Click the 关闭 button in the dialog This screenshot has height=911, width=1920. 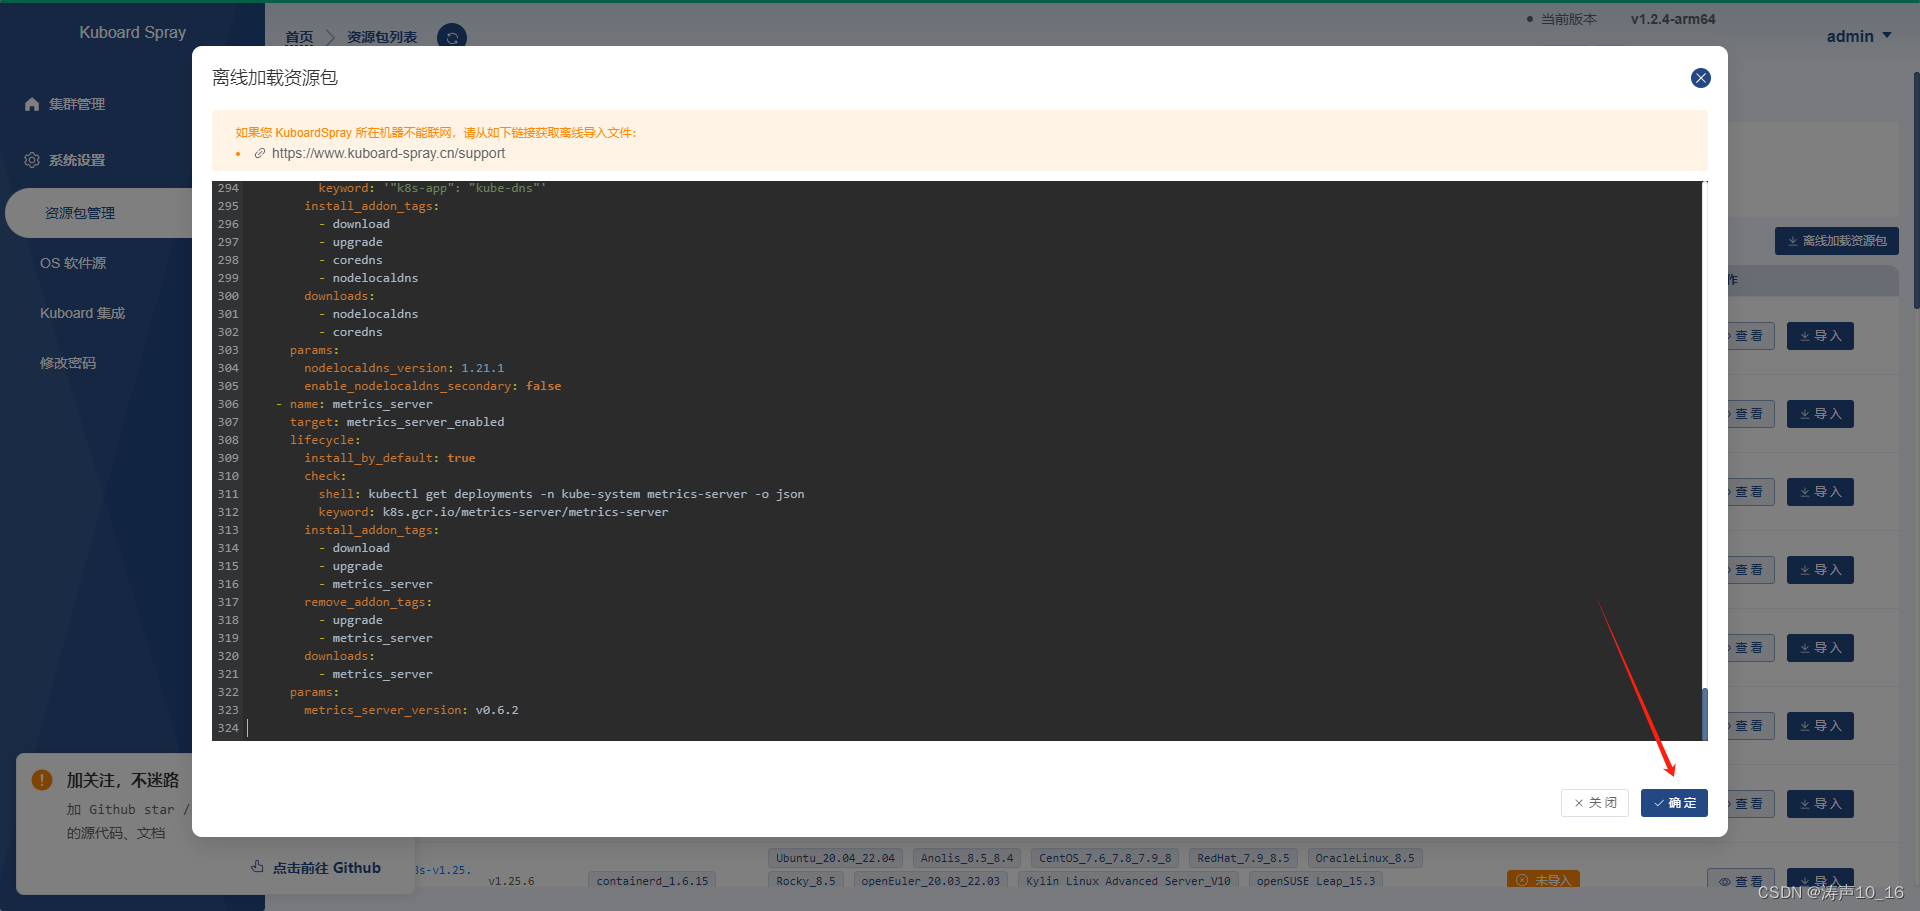1595,803
